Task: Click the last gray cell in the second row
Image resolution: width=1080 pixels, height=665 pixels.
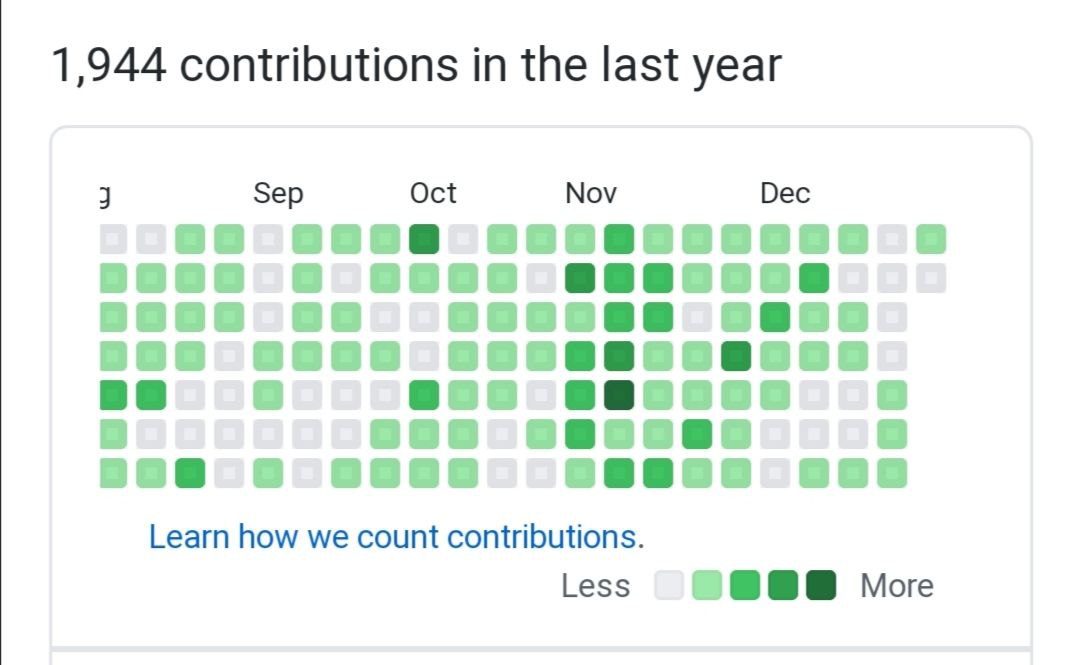Action: point(931,278)
